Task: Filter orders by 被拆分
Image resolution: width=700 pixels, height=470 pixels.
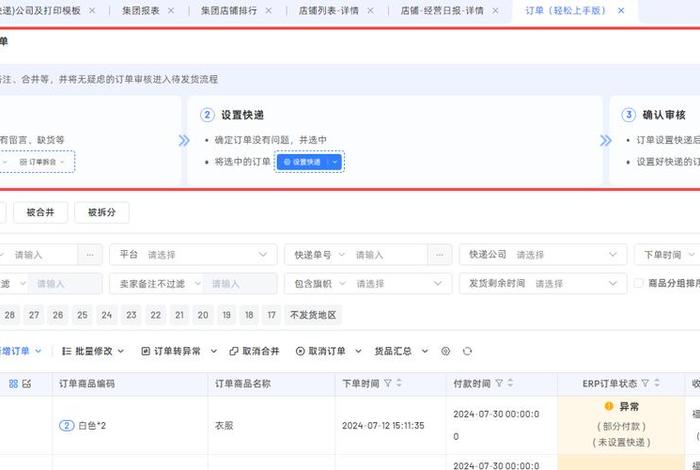Action: pyautogui.click(x=102, y=212)
